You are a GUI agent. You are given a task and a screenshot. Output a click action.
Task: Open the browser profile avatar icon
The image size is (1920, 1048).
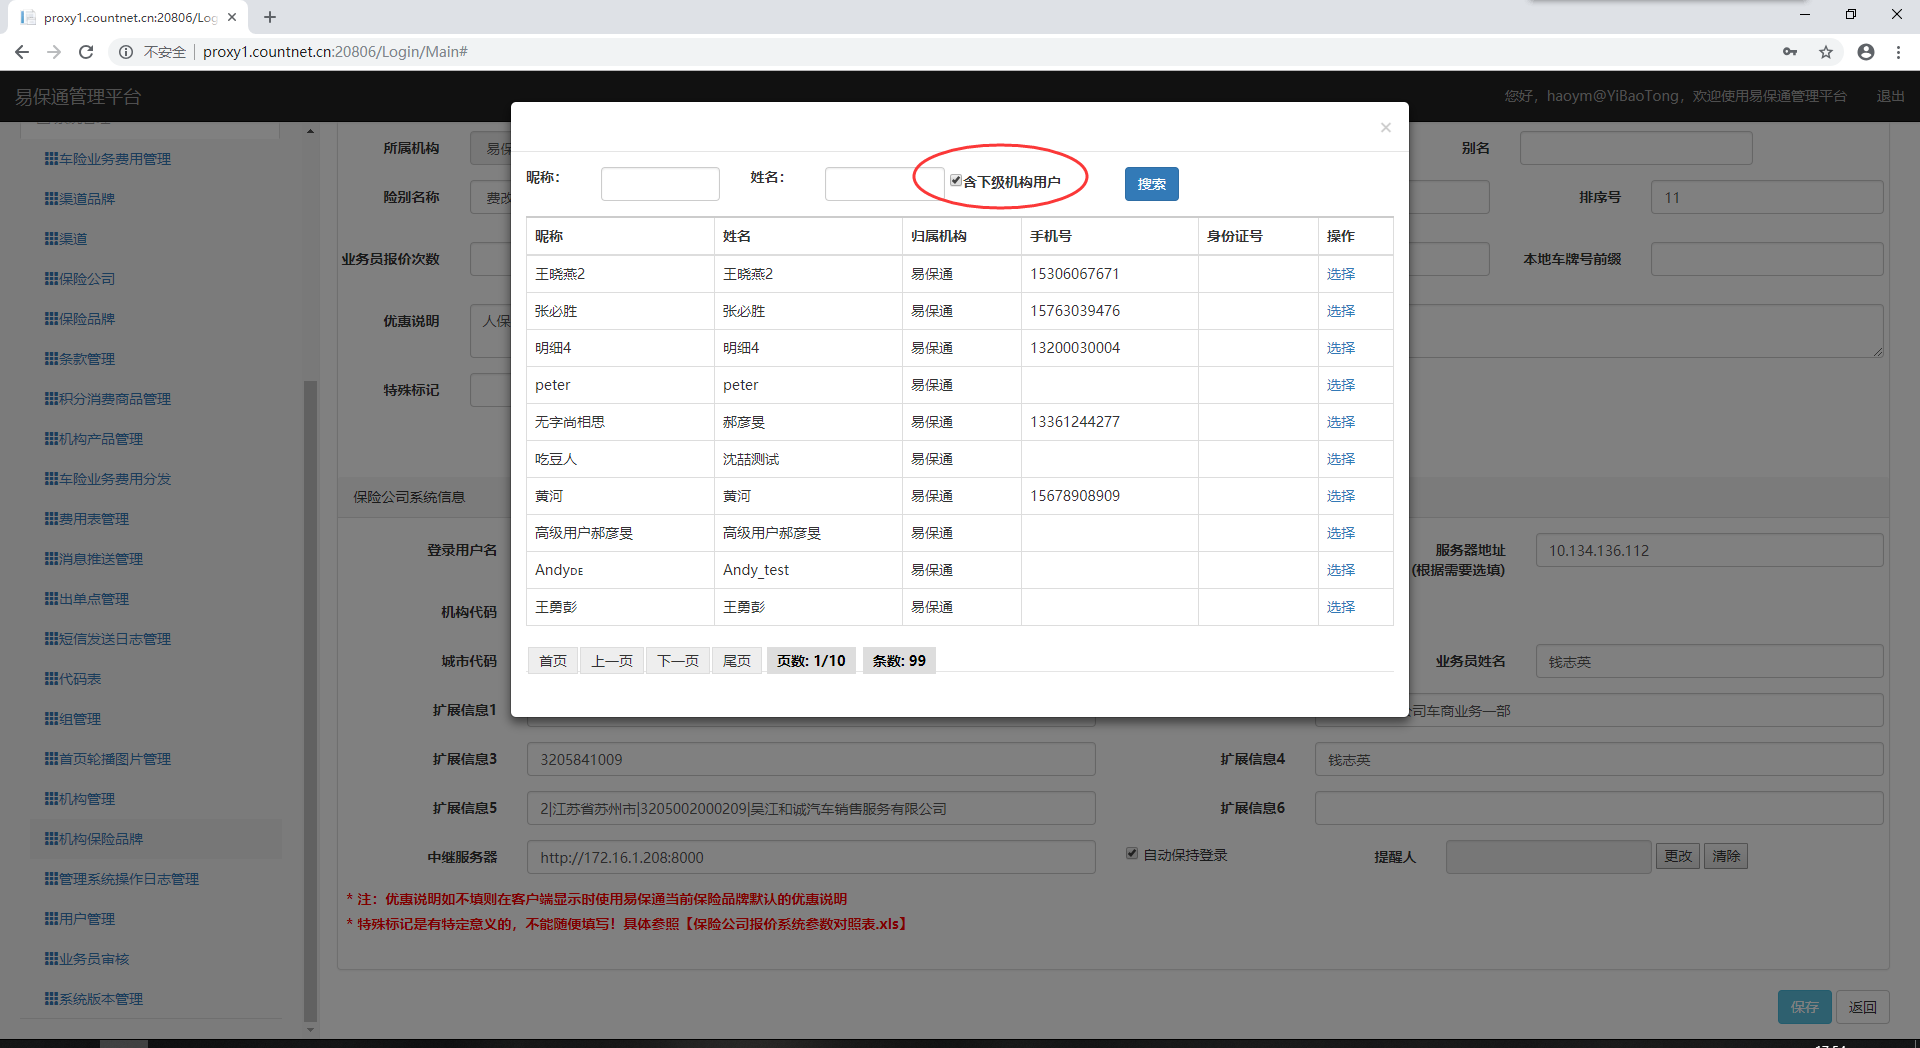(1865, 52)
